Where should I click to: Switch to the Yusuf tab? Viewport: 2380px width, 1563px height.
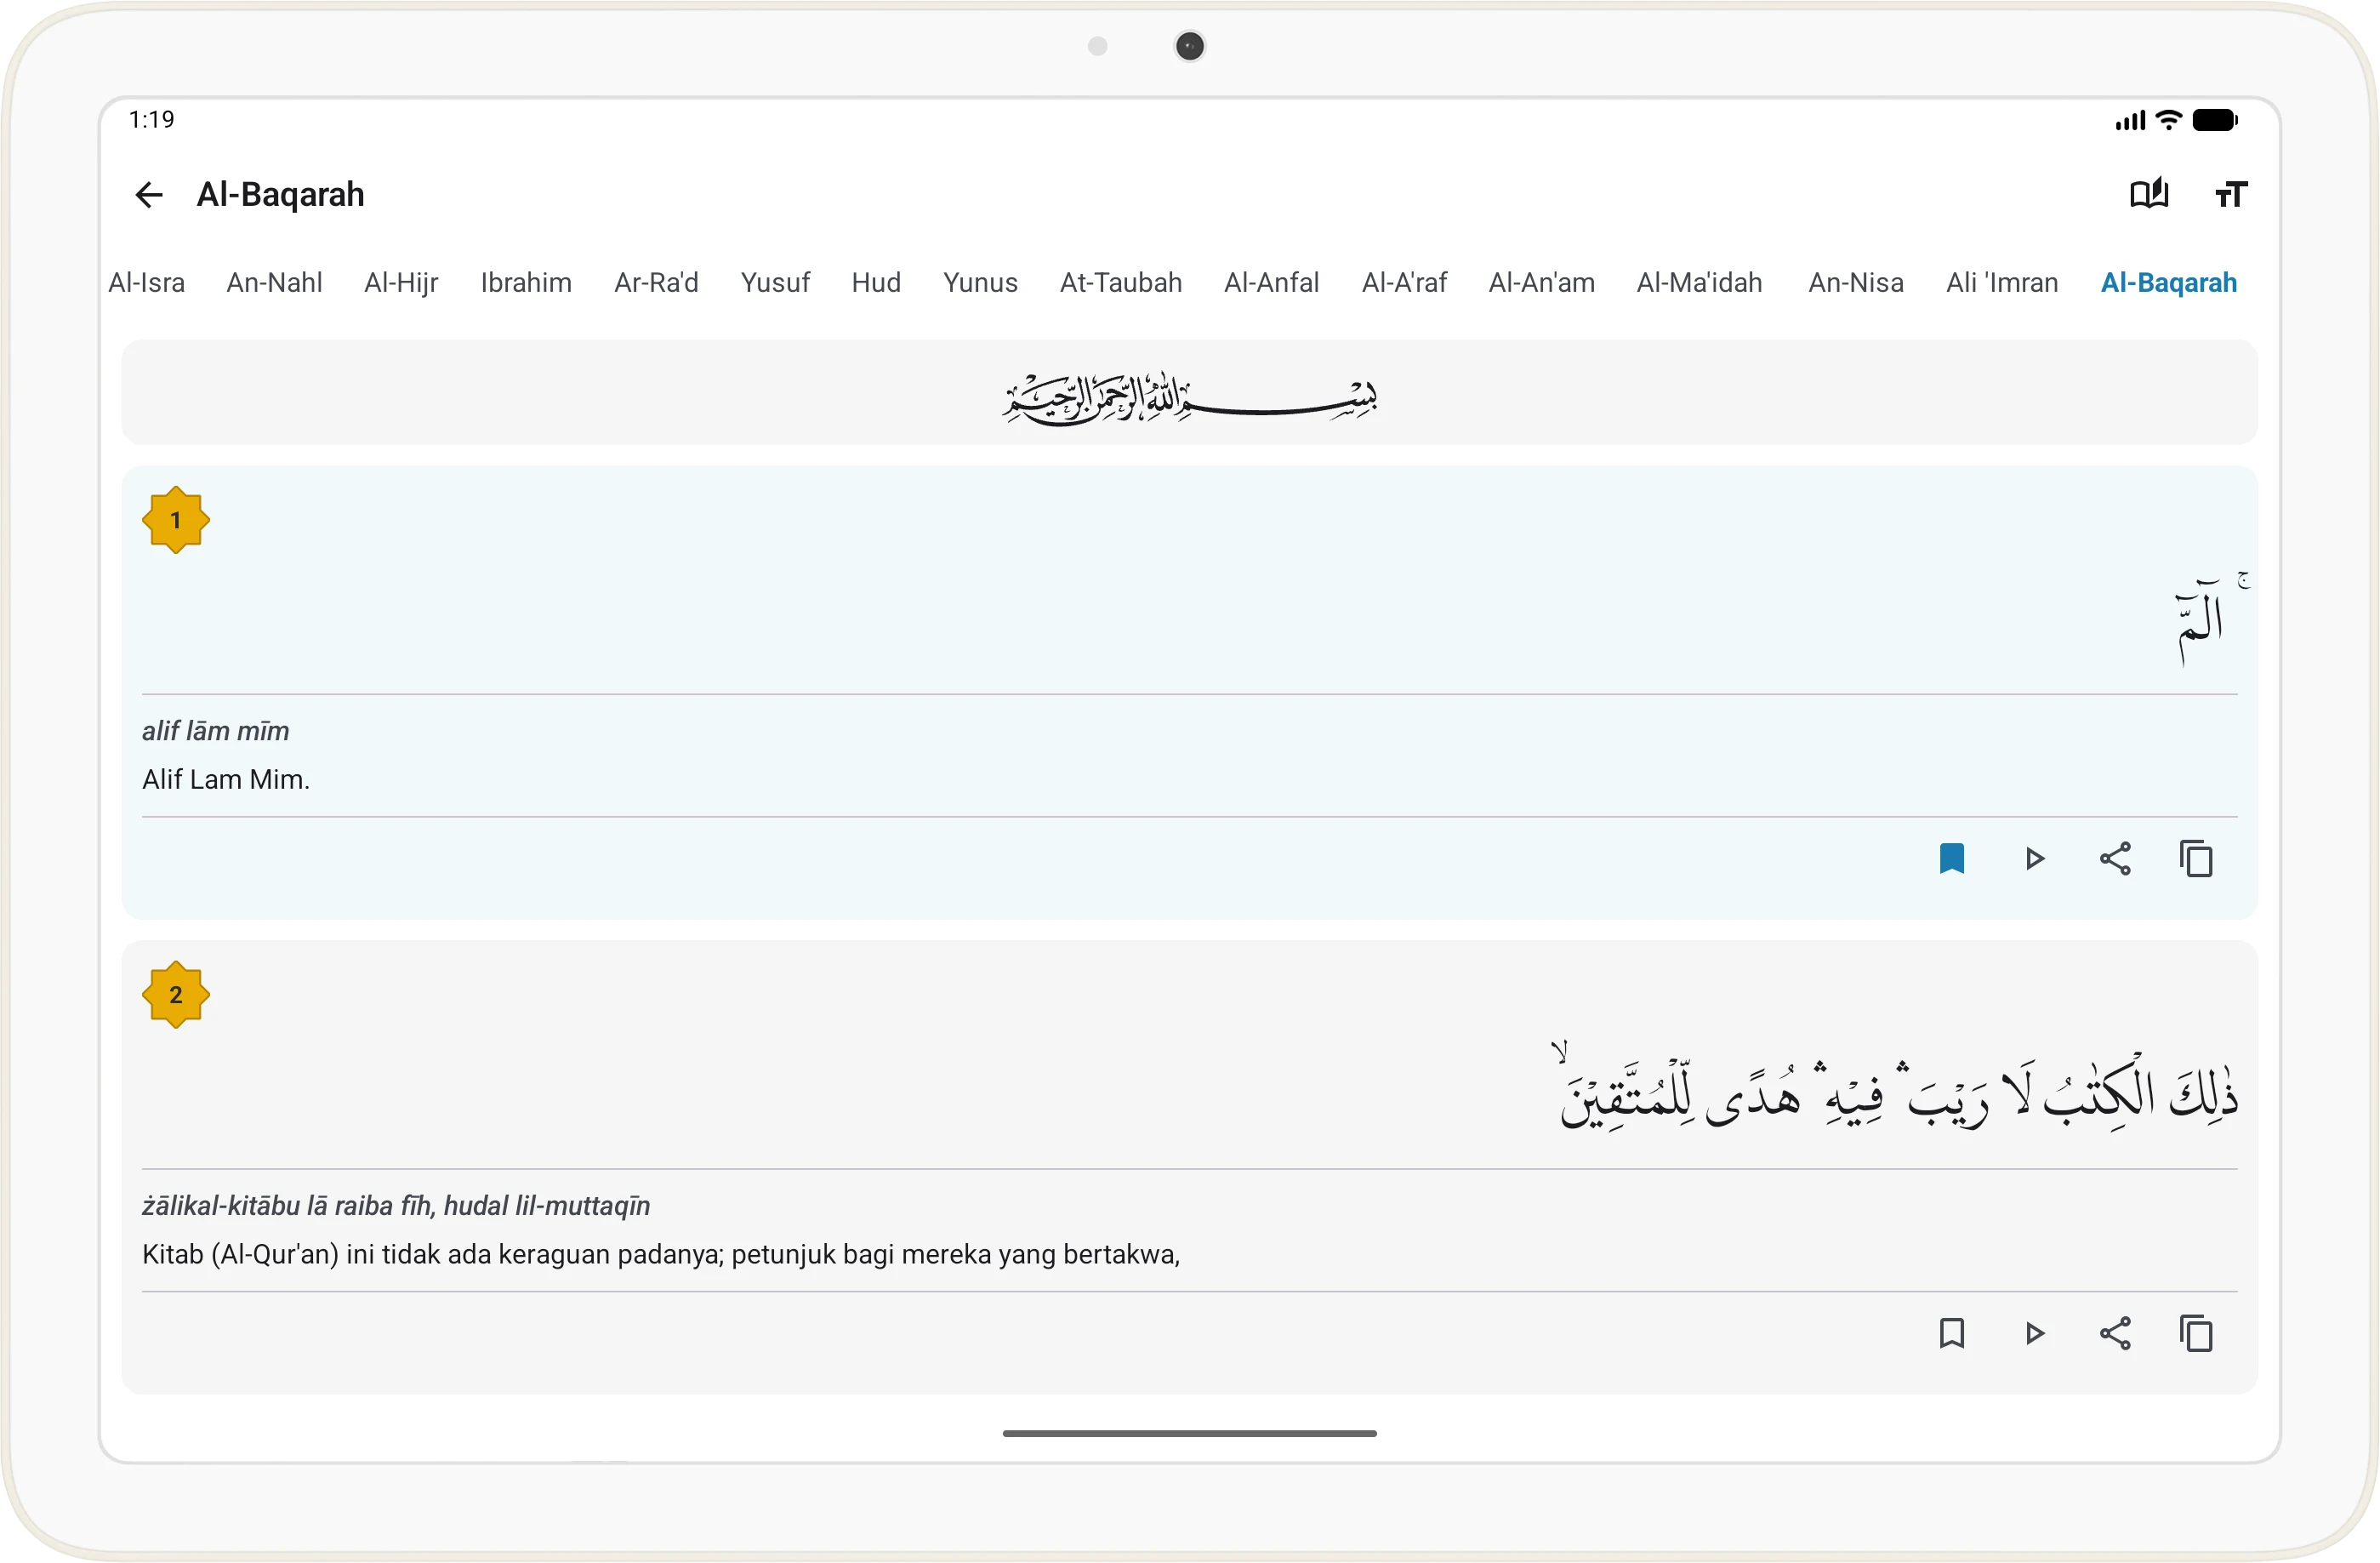775,283
